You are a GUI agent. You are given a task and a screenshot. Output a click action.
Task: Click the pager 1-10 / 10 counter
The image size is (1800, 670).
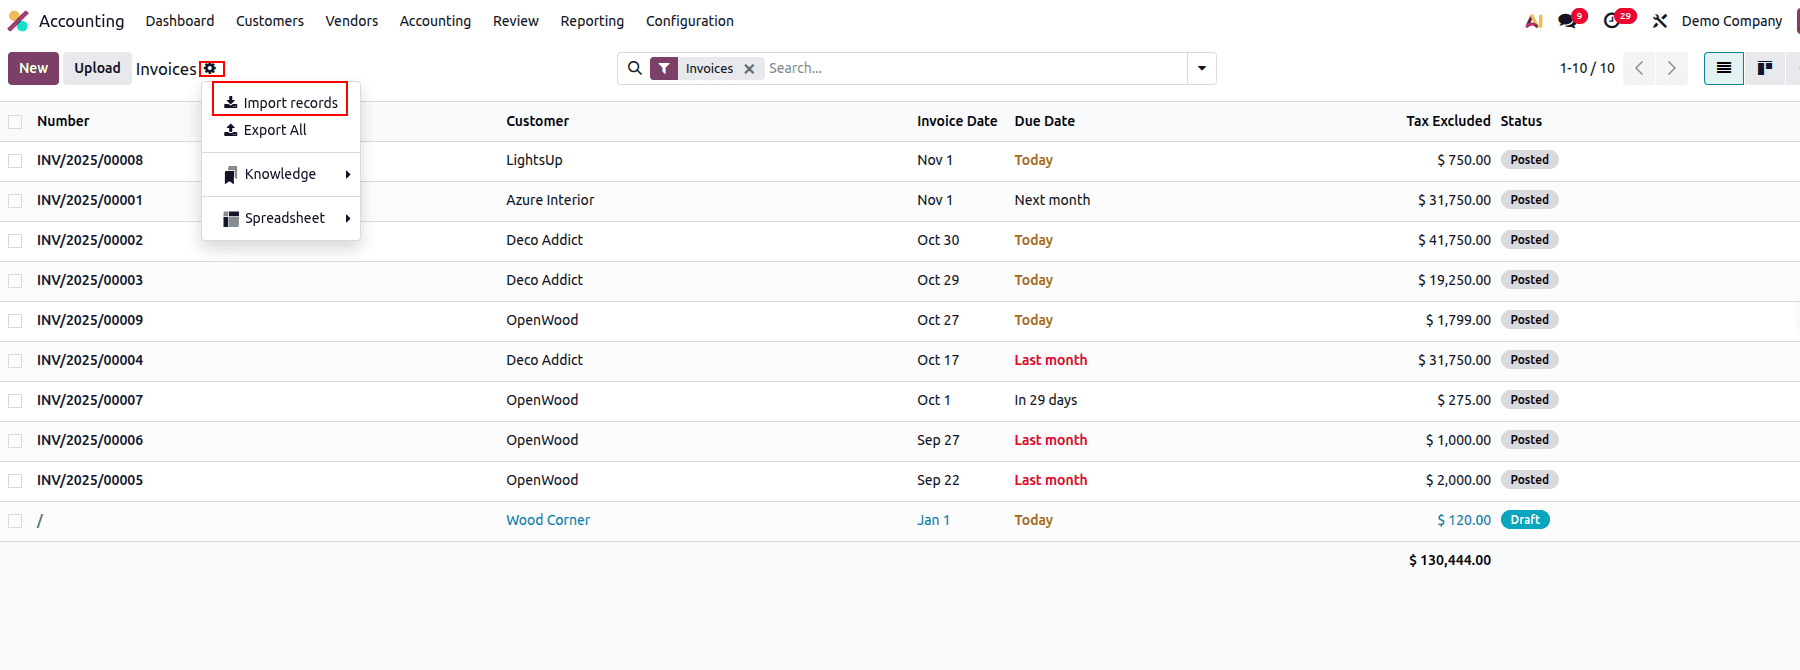click(x=1587, y=68)
